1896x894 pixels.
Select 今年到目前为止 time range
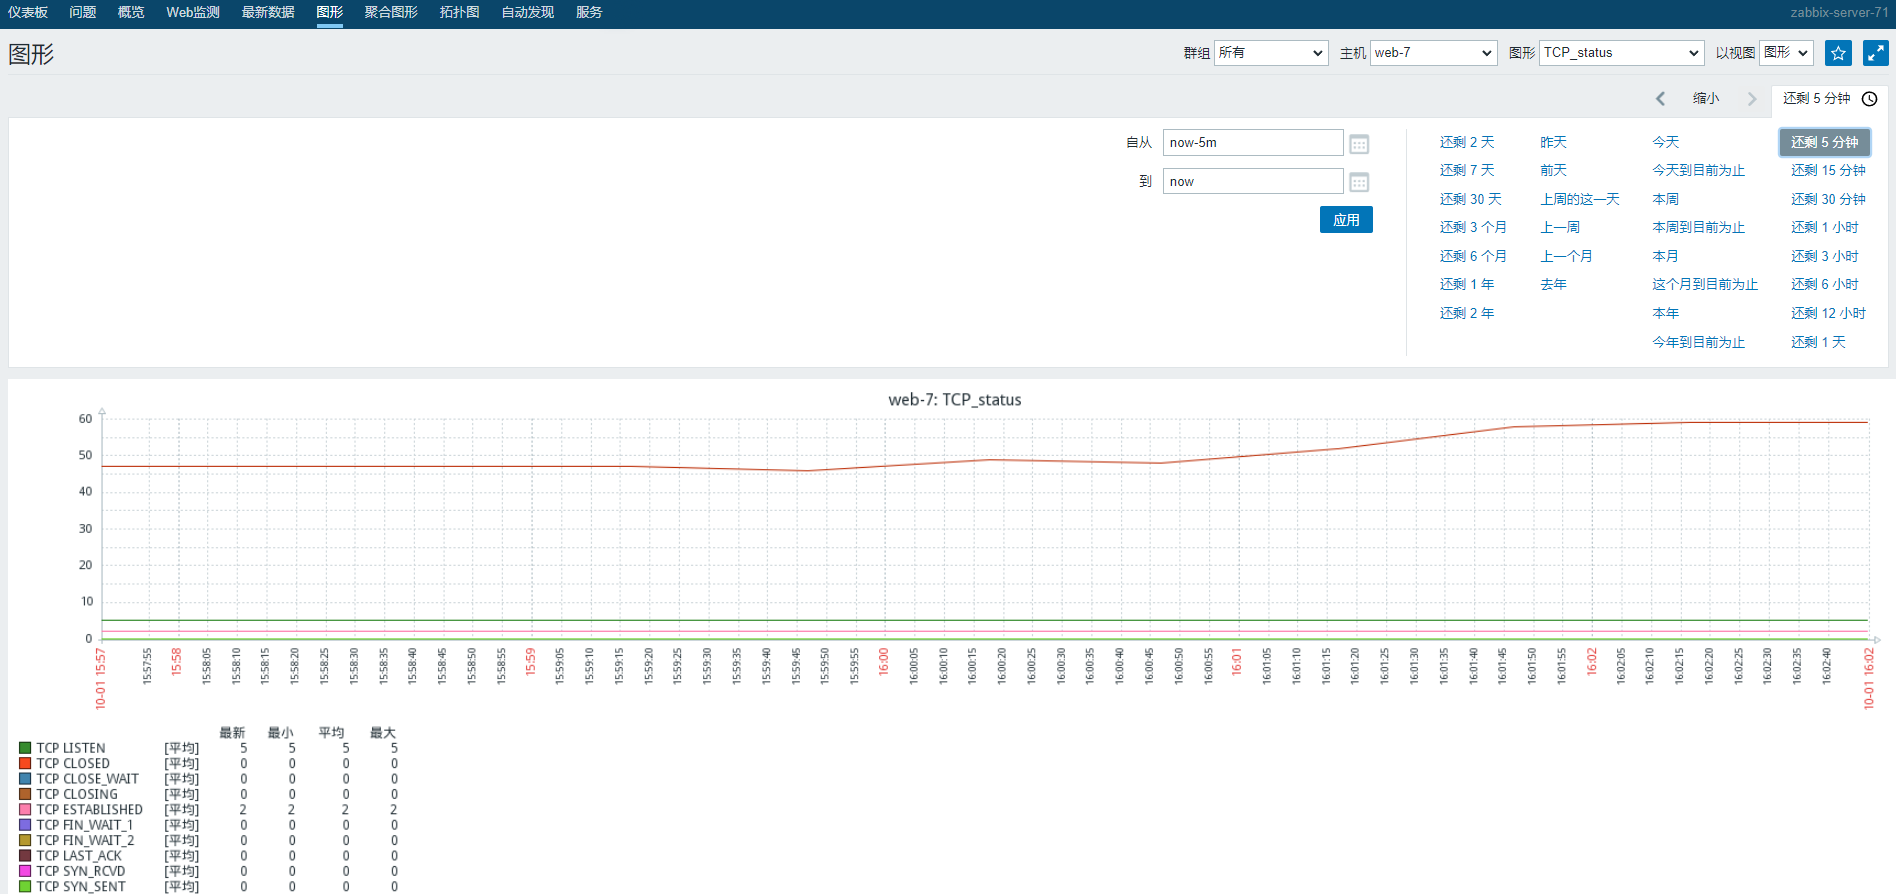coord(1698,343)
